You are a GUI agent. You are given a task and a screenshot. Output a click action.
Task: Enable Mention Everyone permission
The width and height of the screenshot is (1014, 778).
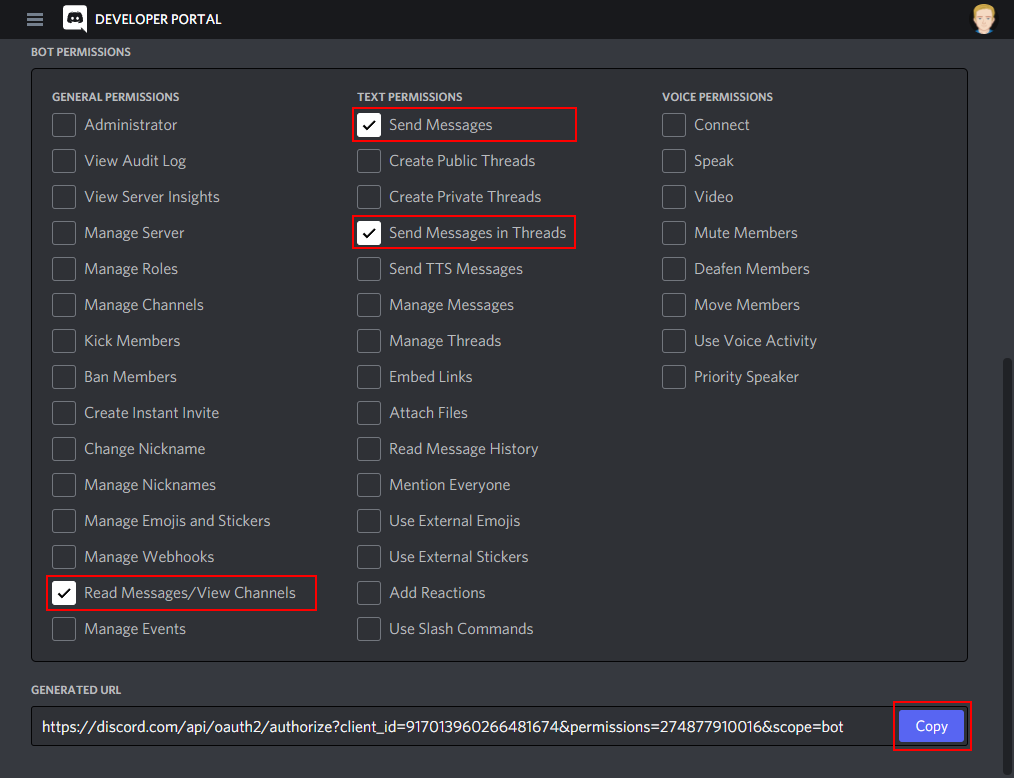[x=369, y=485]
